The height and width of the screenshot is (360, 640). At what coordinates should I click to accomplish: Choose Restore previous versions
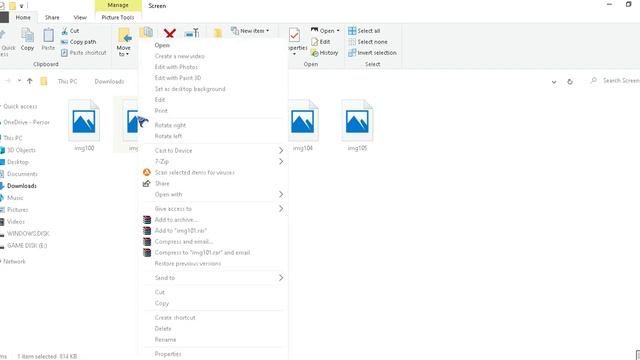click(x=188, y=264)
